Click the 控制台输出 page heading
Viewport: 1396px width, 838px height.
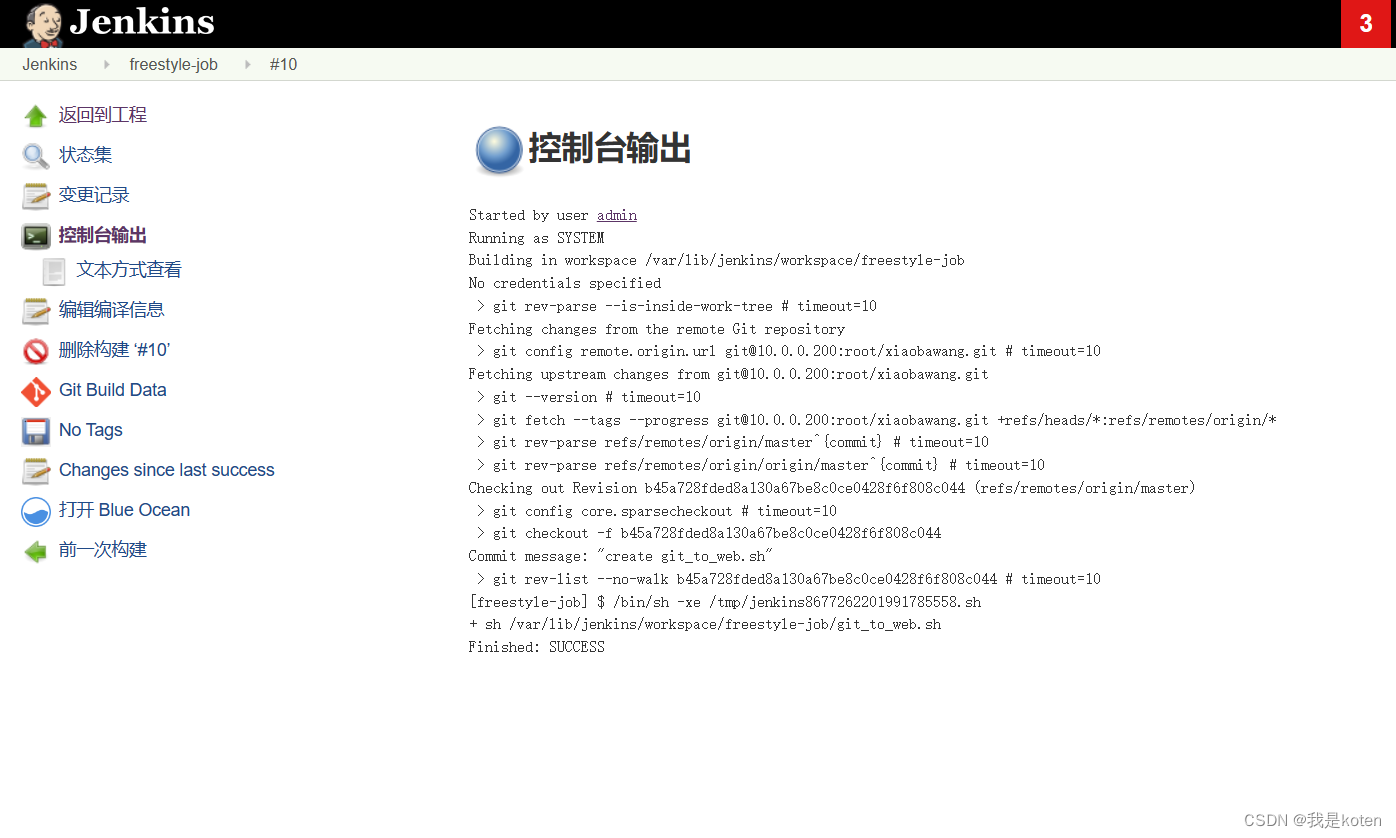point(609,150)
